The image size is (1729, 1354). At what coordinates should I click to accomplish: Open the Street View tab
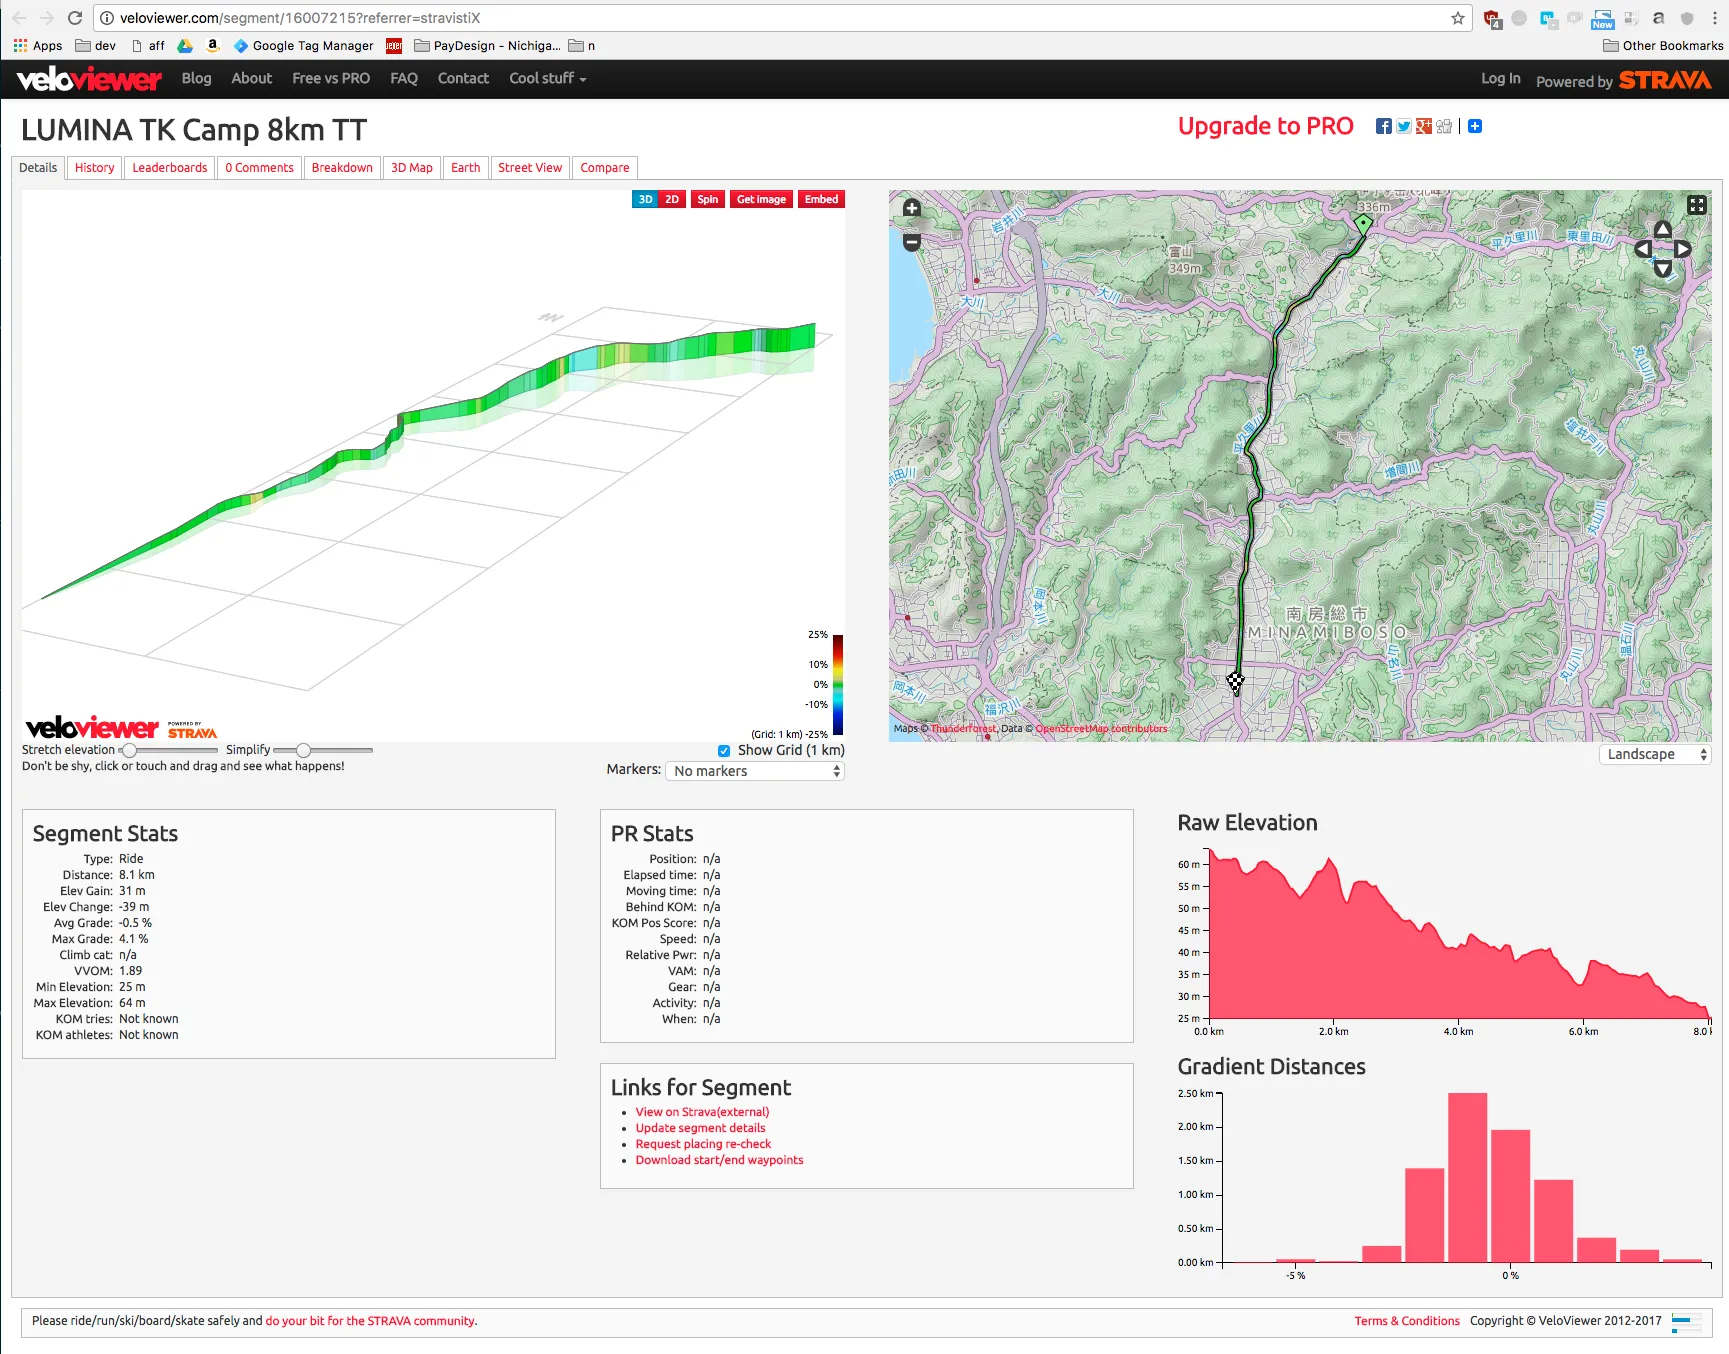(x=530, y=168)
